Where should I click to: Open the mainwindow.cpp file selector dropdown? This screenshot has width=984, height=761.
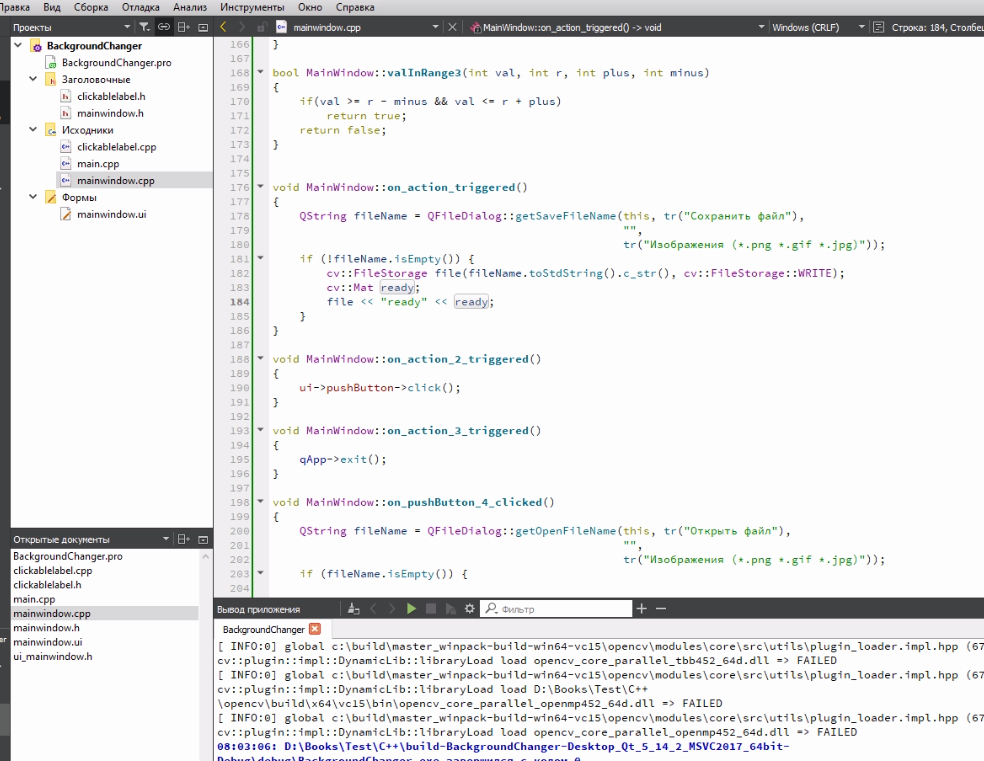435,27
